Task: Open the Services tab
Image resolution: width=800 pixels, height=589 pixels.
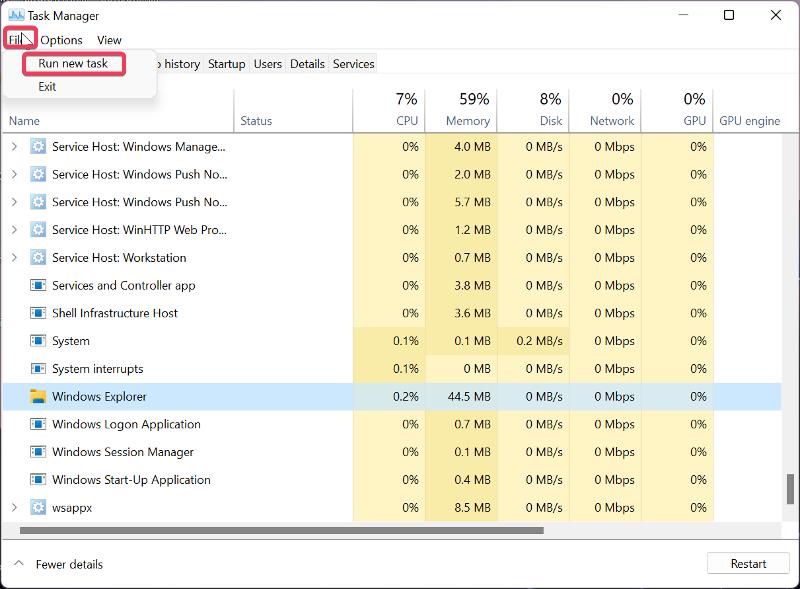Action: pos(353,64)
